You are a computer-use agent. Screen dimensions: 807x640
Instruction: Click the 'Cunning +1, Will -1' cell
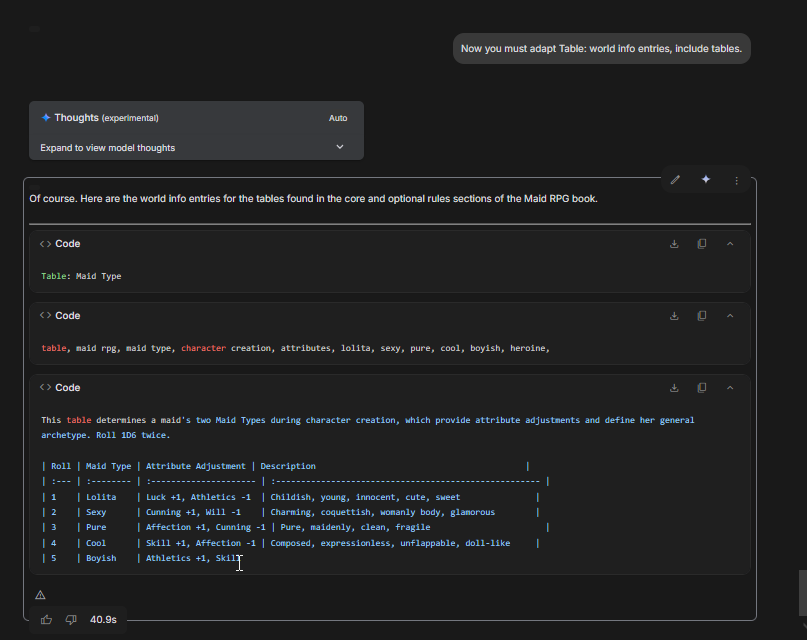[x=193, y=512]
